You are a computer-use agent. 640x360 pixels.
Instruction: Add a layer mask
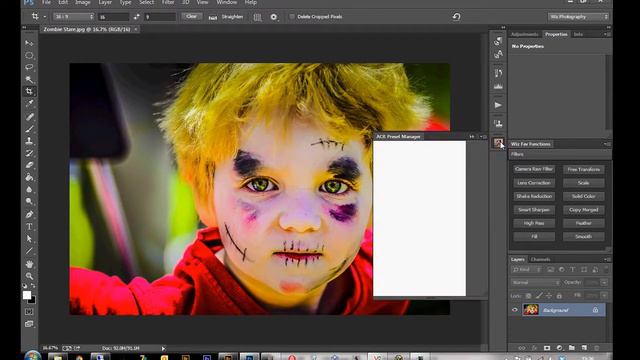click(x=547, y=348)
